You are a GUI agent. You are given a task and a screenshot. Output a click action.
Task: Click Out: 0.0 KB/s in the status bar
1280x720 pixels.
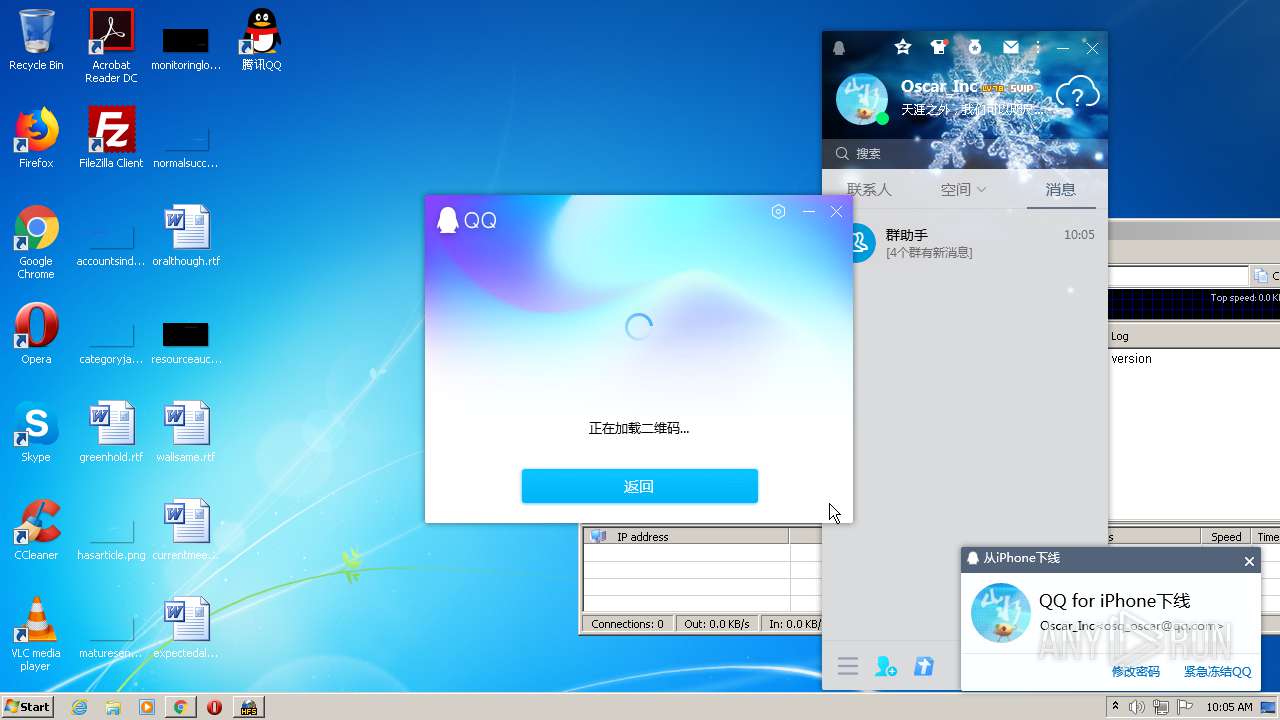pyautogui.click(x=717, y=624)
